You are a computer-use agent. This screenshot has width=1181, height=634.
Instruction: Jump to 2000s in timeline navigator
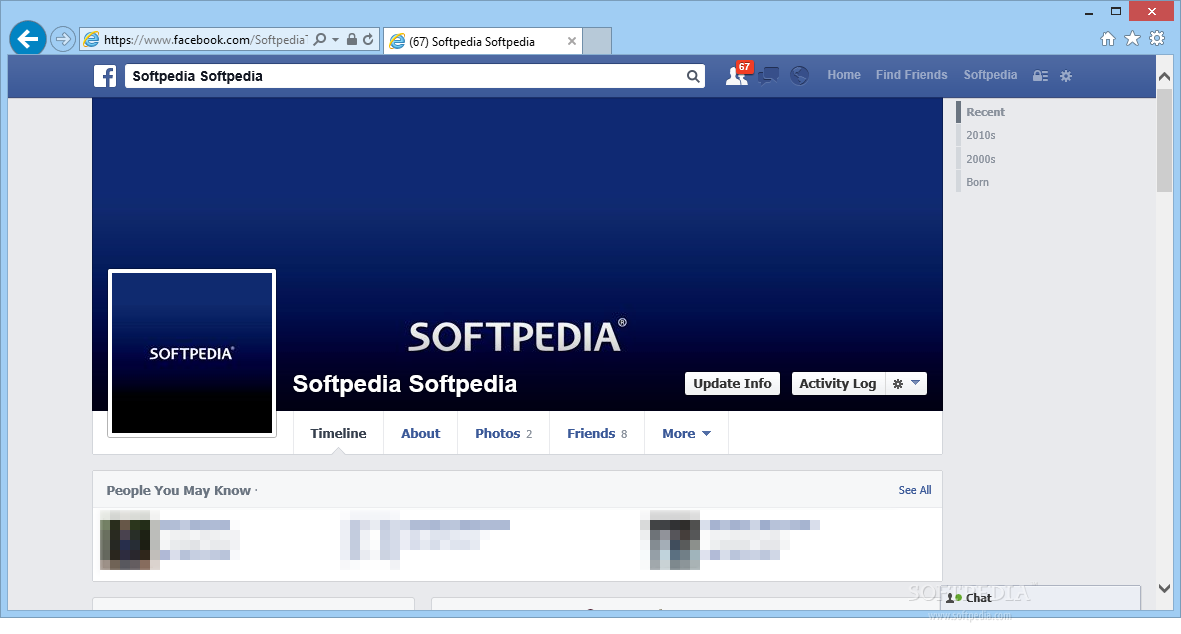click(x=981, y=159)
